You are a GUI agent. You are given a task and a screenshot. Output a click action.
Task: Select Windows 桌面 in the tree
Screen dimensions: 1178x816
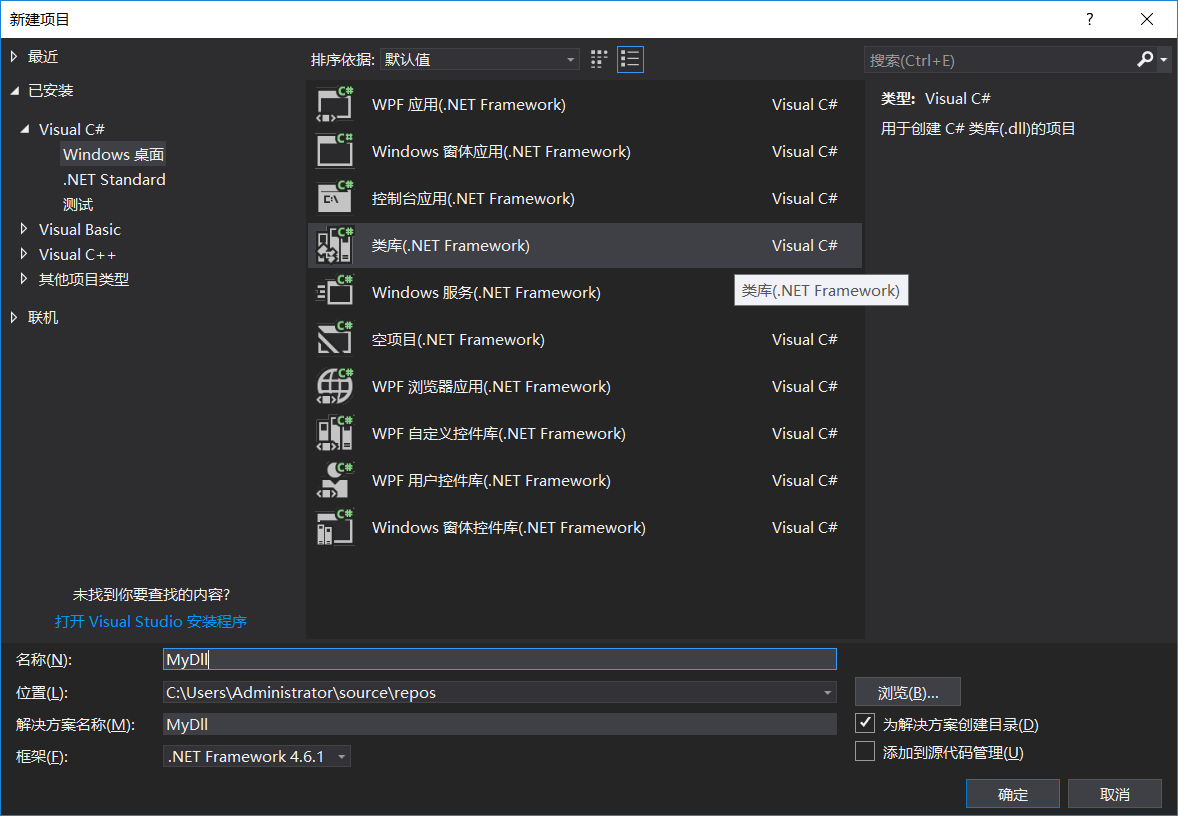pos(113,154)
